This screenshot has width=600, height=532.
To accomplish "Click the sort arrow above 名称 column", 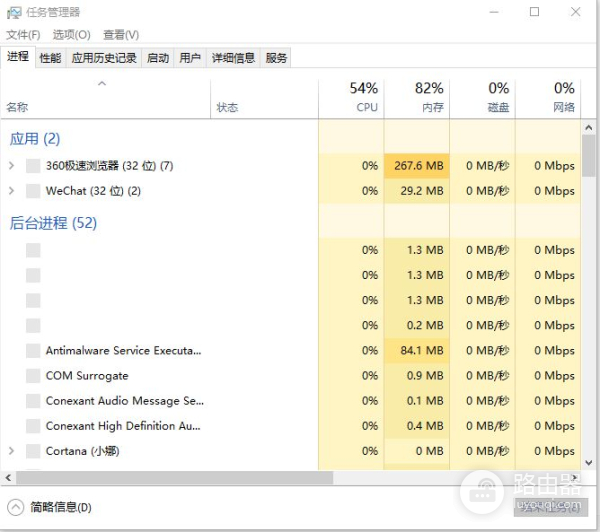I will tap(102, 83).
